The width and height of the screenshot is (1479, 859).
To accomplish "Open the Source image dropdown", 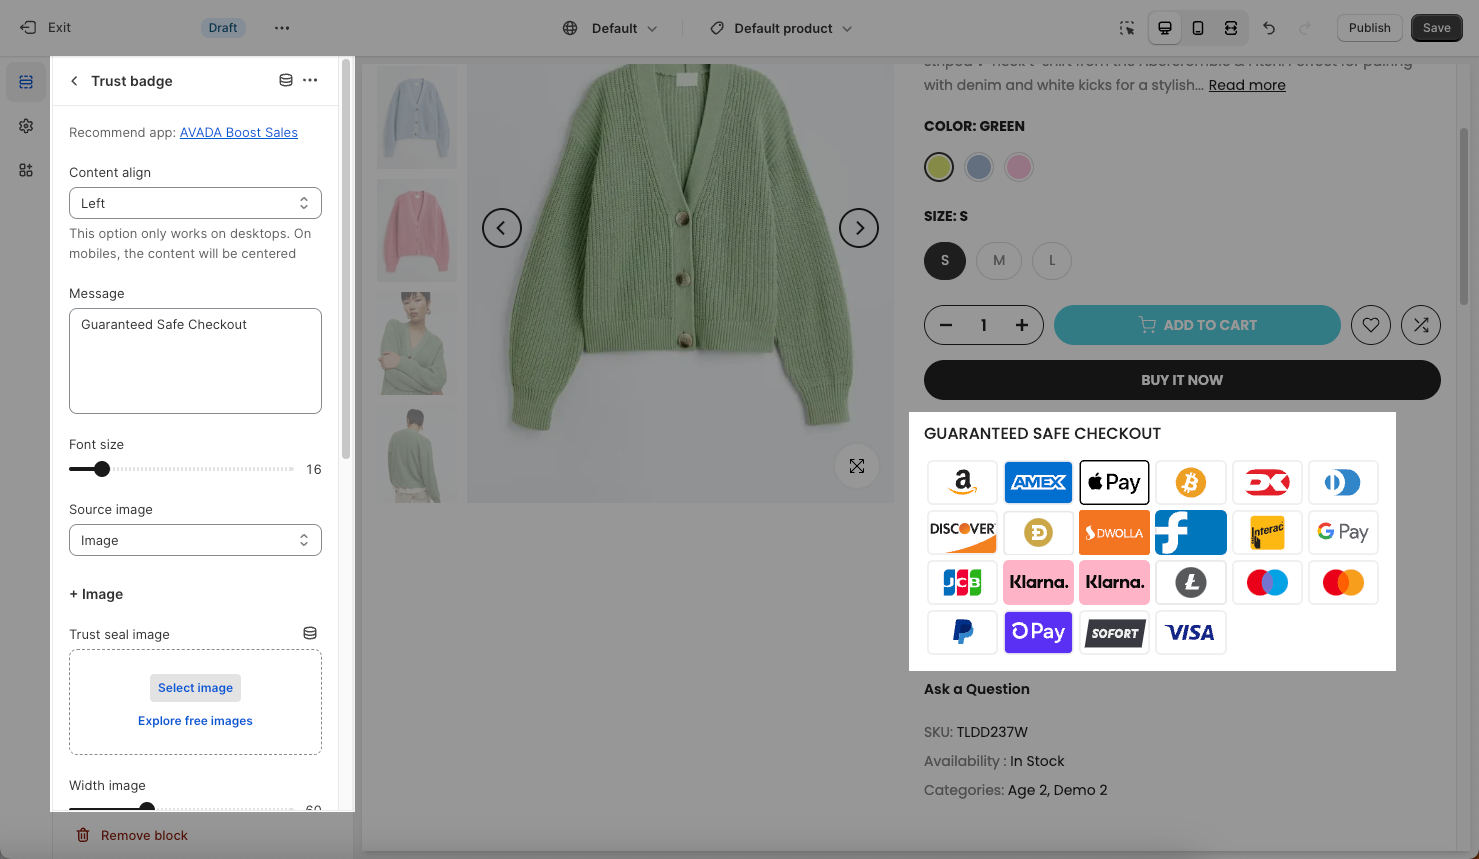I will (195, 540).
